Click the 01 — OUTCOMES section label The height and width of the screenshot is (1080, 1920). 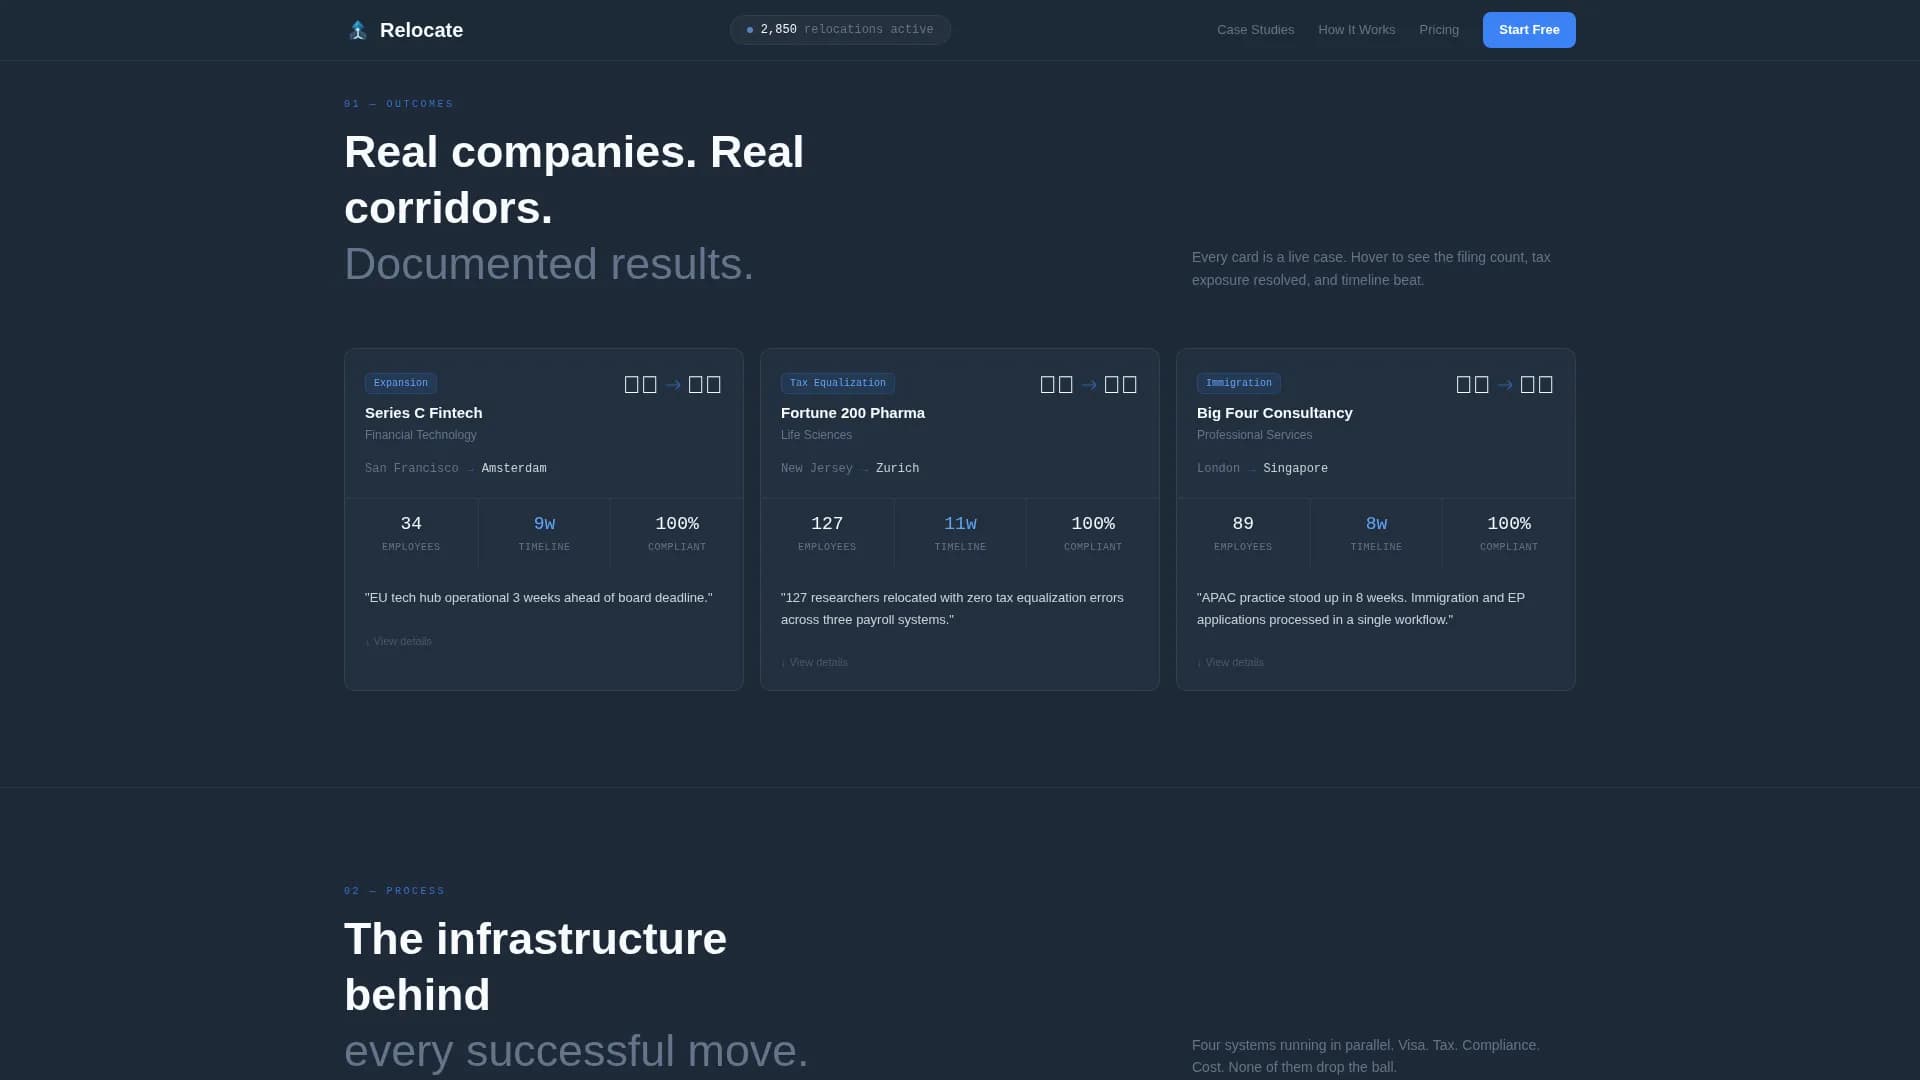point(398,104)
